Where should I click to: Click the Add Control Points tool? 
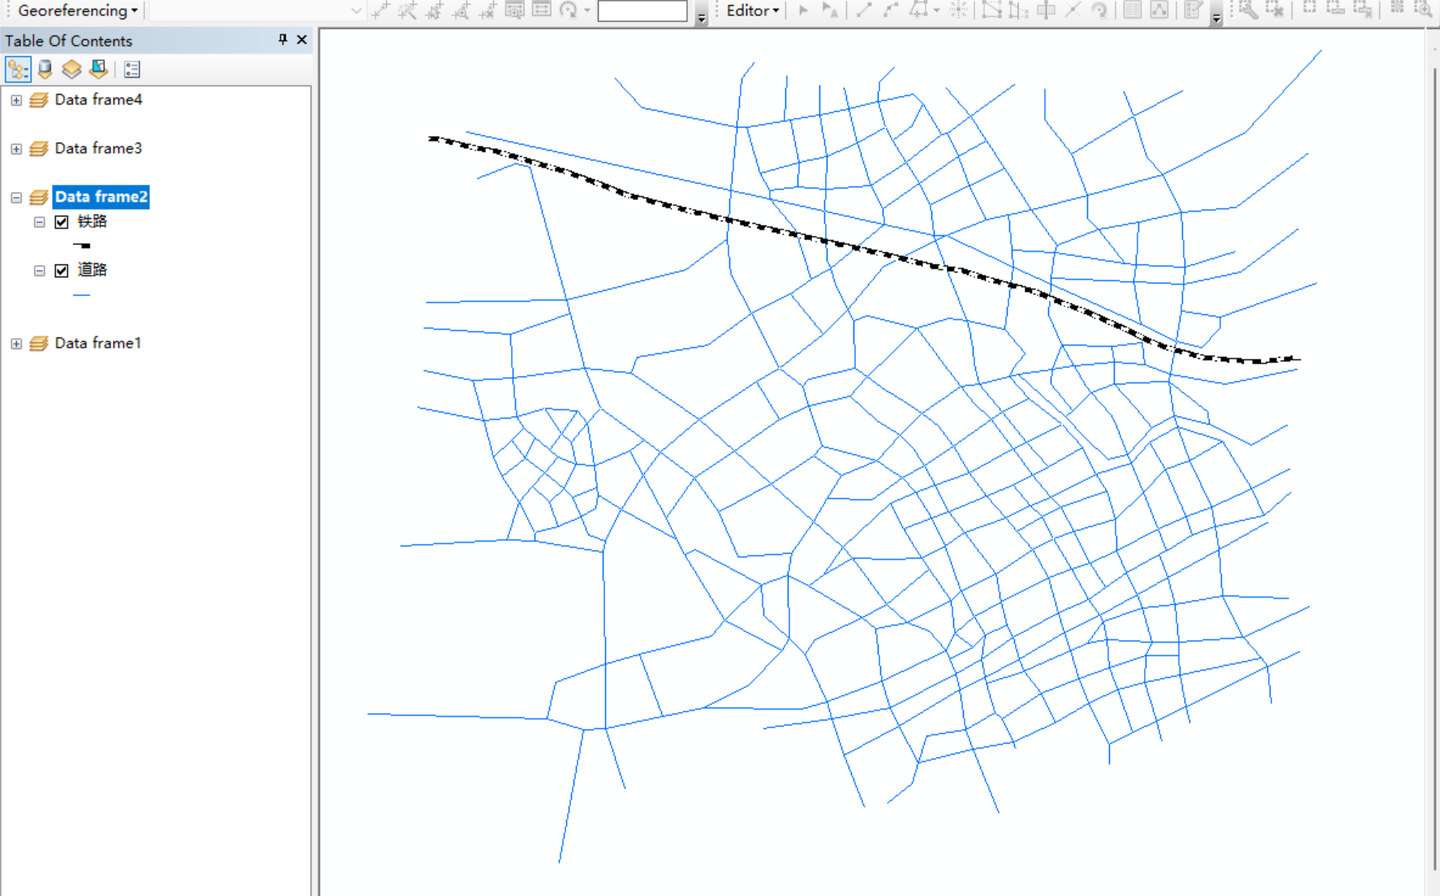click(x=378, y=11)
